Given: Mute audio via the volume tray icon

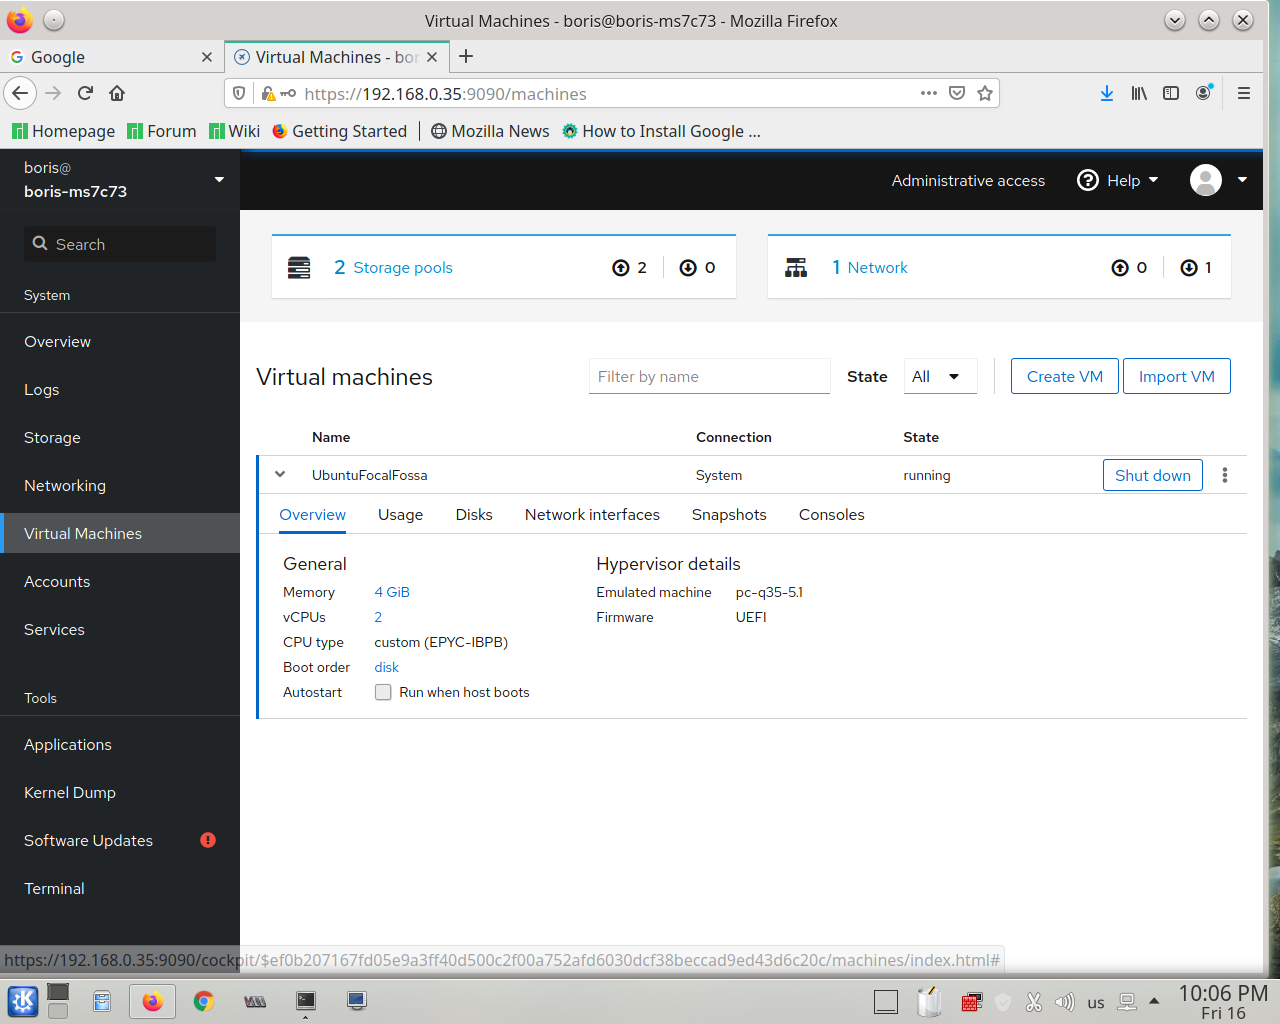Looking at the screenshot, I should click(x=1065, y=1001).
